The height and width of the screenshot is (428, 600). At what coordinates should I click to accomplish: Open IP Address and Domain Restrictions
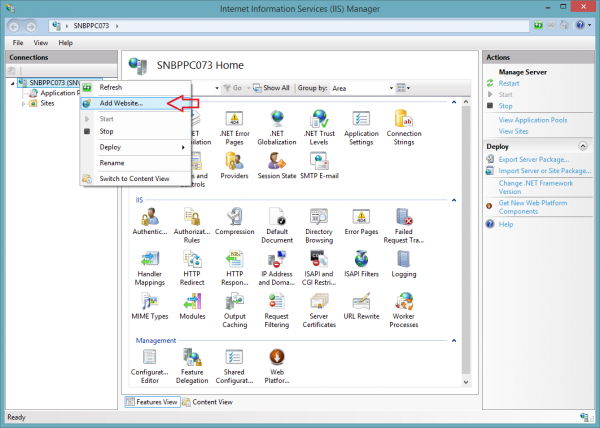click(277, 268)
